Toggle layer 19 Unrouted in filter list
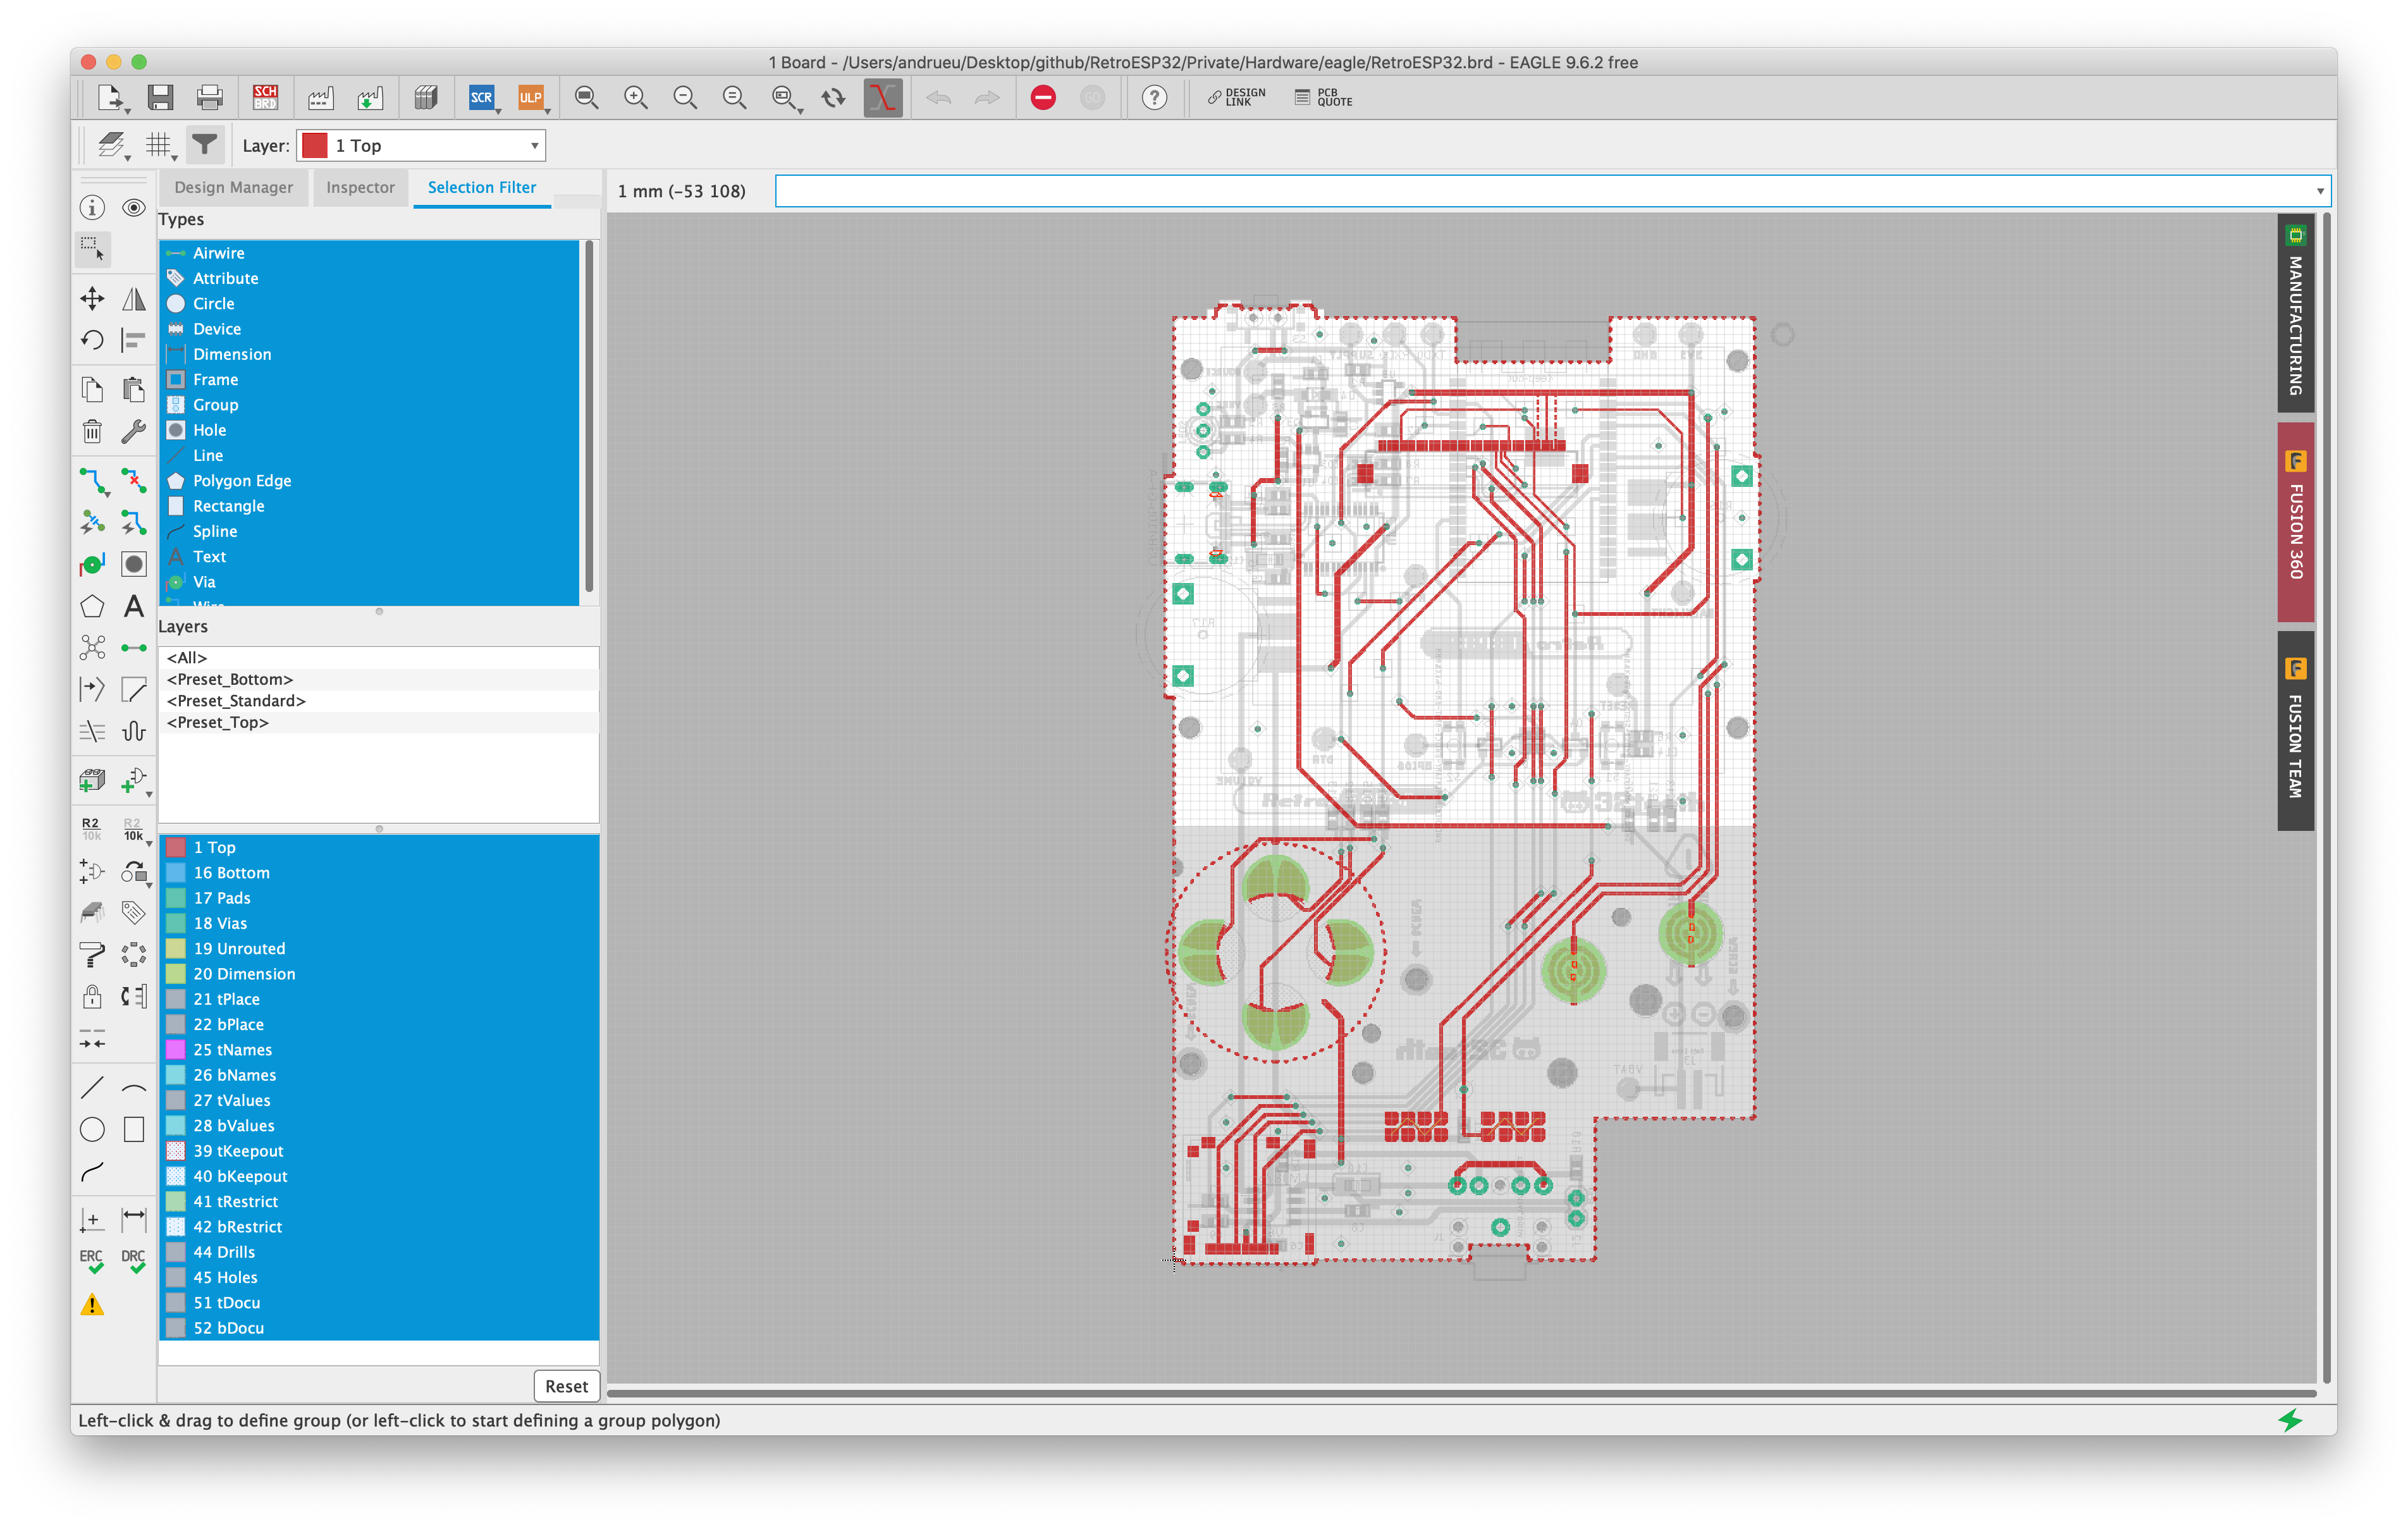Screen dimensions: 2408x1529 click(x=379, y=949)
